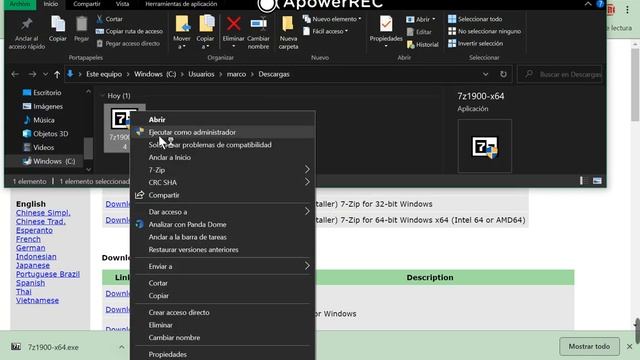The image size is (640, 360).
Task: Open Nuevo elemento dropdown
Action: 332,19
